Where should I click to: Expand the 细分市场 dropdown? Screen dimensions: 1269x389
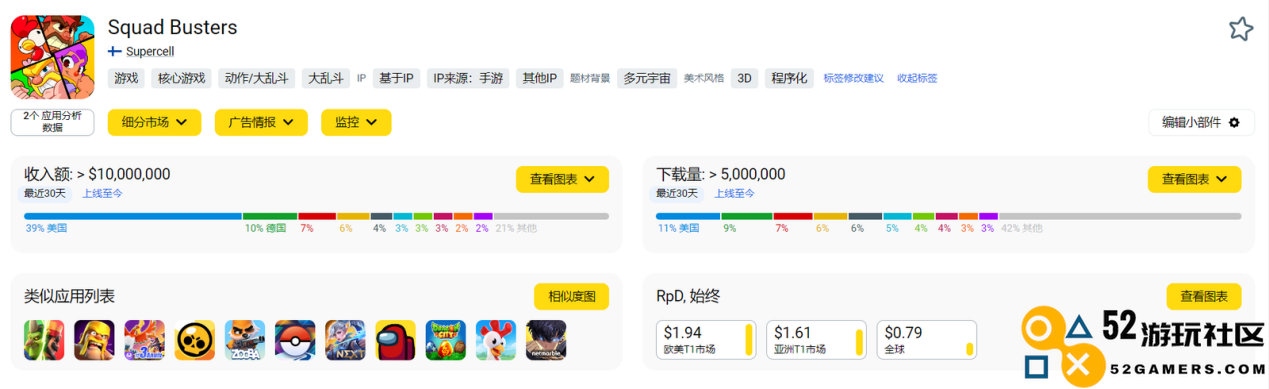[154, 122]
